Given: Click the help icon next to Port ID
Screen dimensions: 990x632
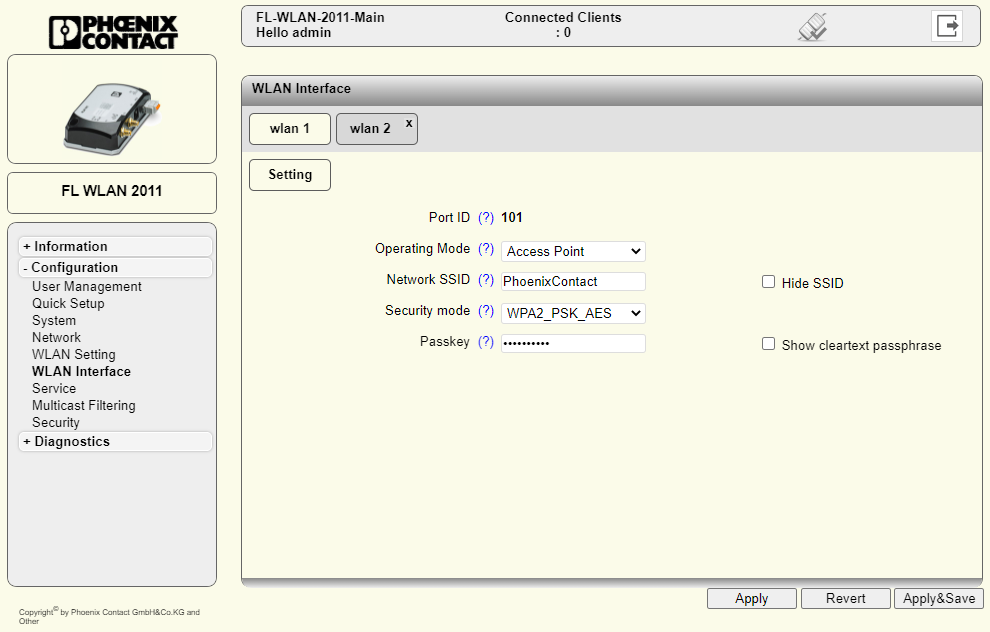Looking at the screenshot, I should pyautogui.click(x=486, y=218).
